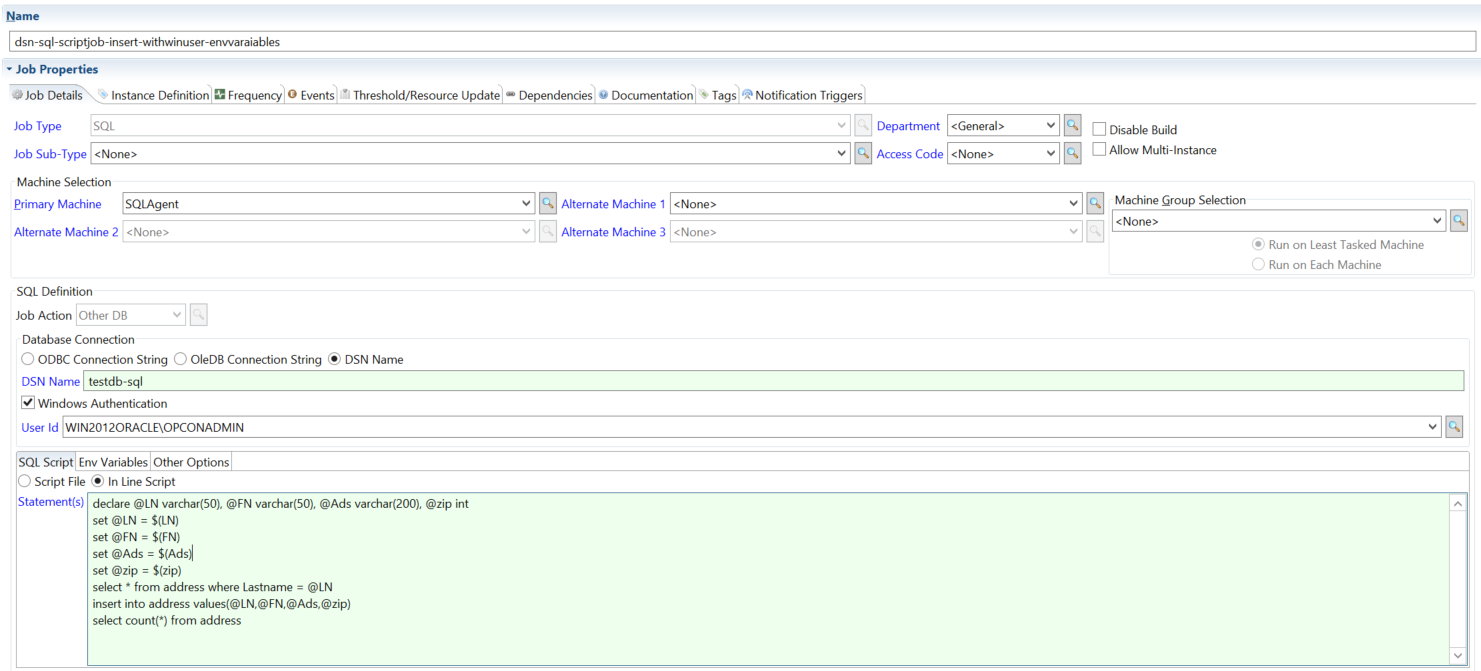Switch to Job Details tab
The image size is (1481, 671).
pyautogui.click(x=47, y=95)
